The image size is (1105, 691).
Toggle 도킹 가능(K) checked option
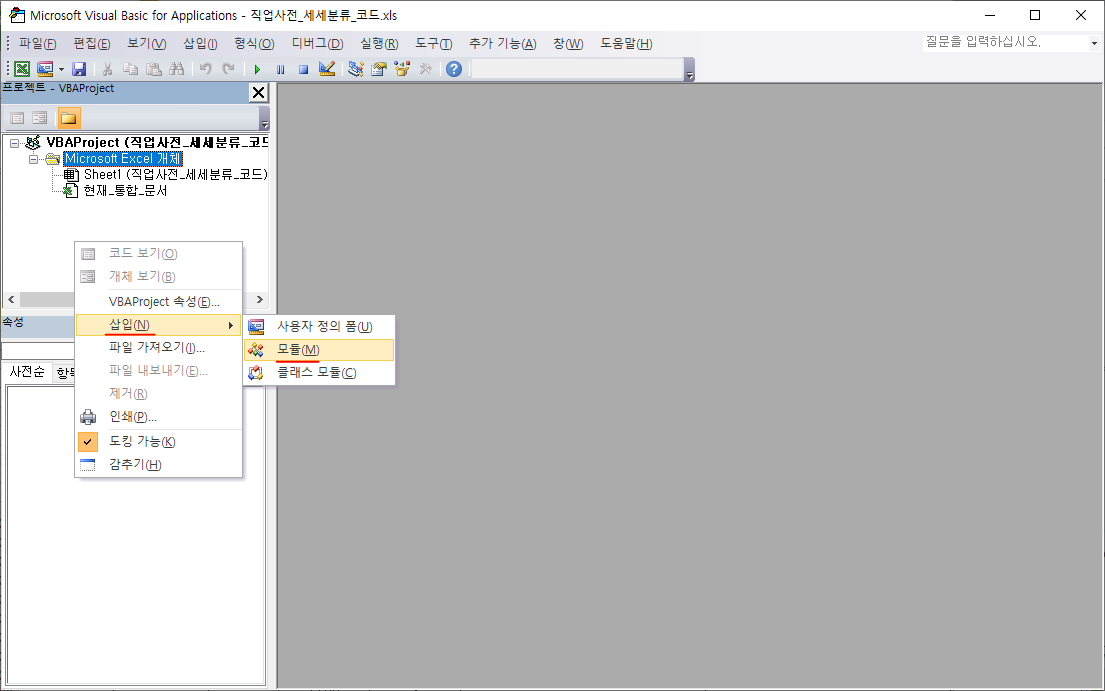[159, 442]
